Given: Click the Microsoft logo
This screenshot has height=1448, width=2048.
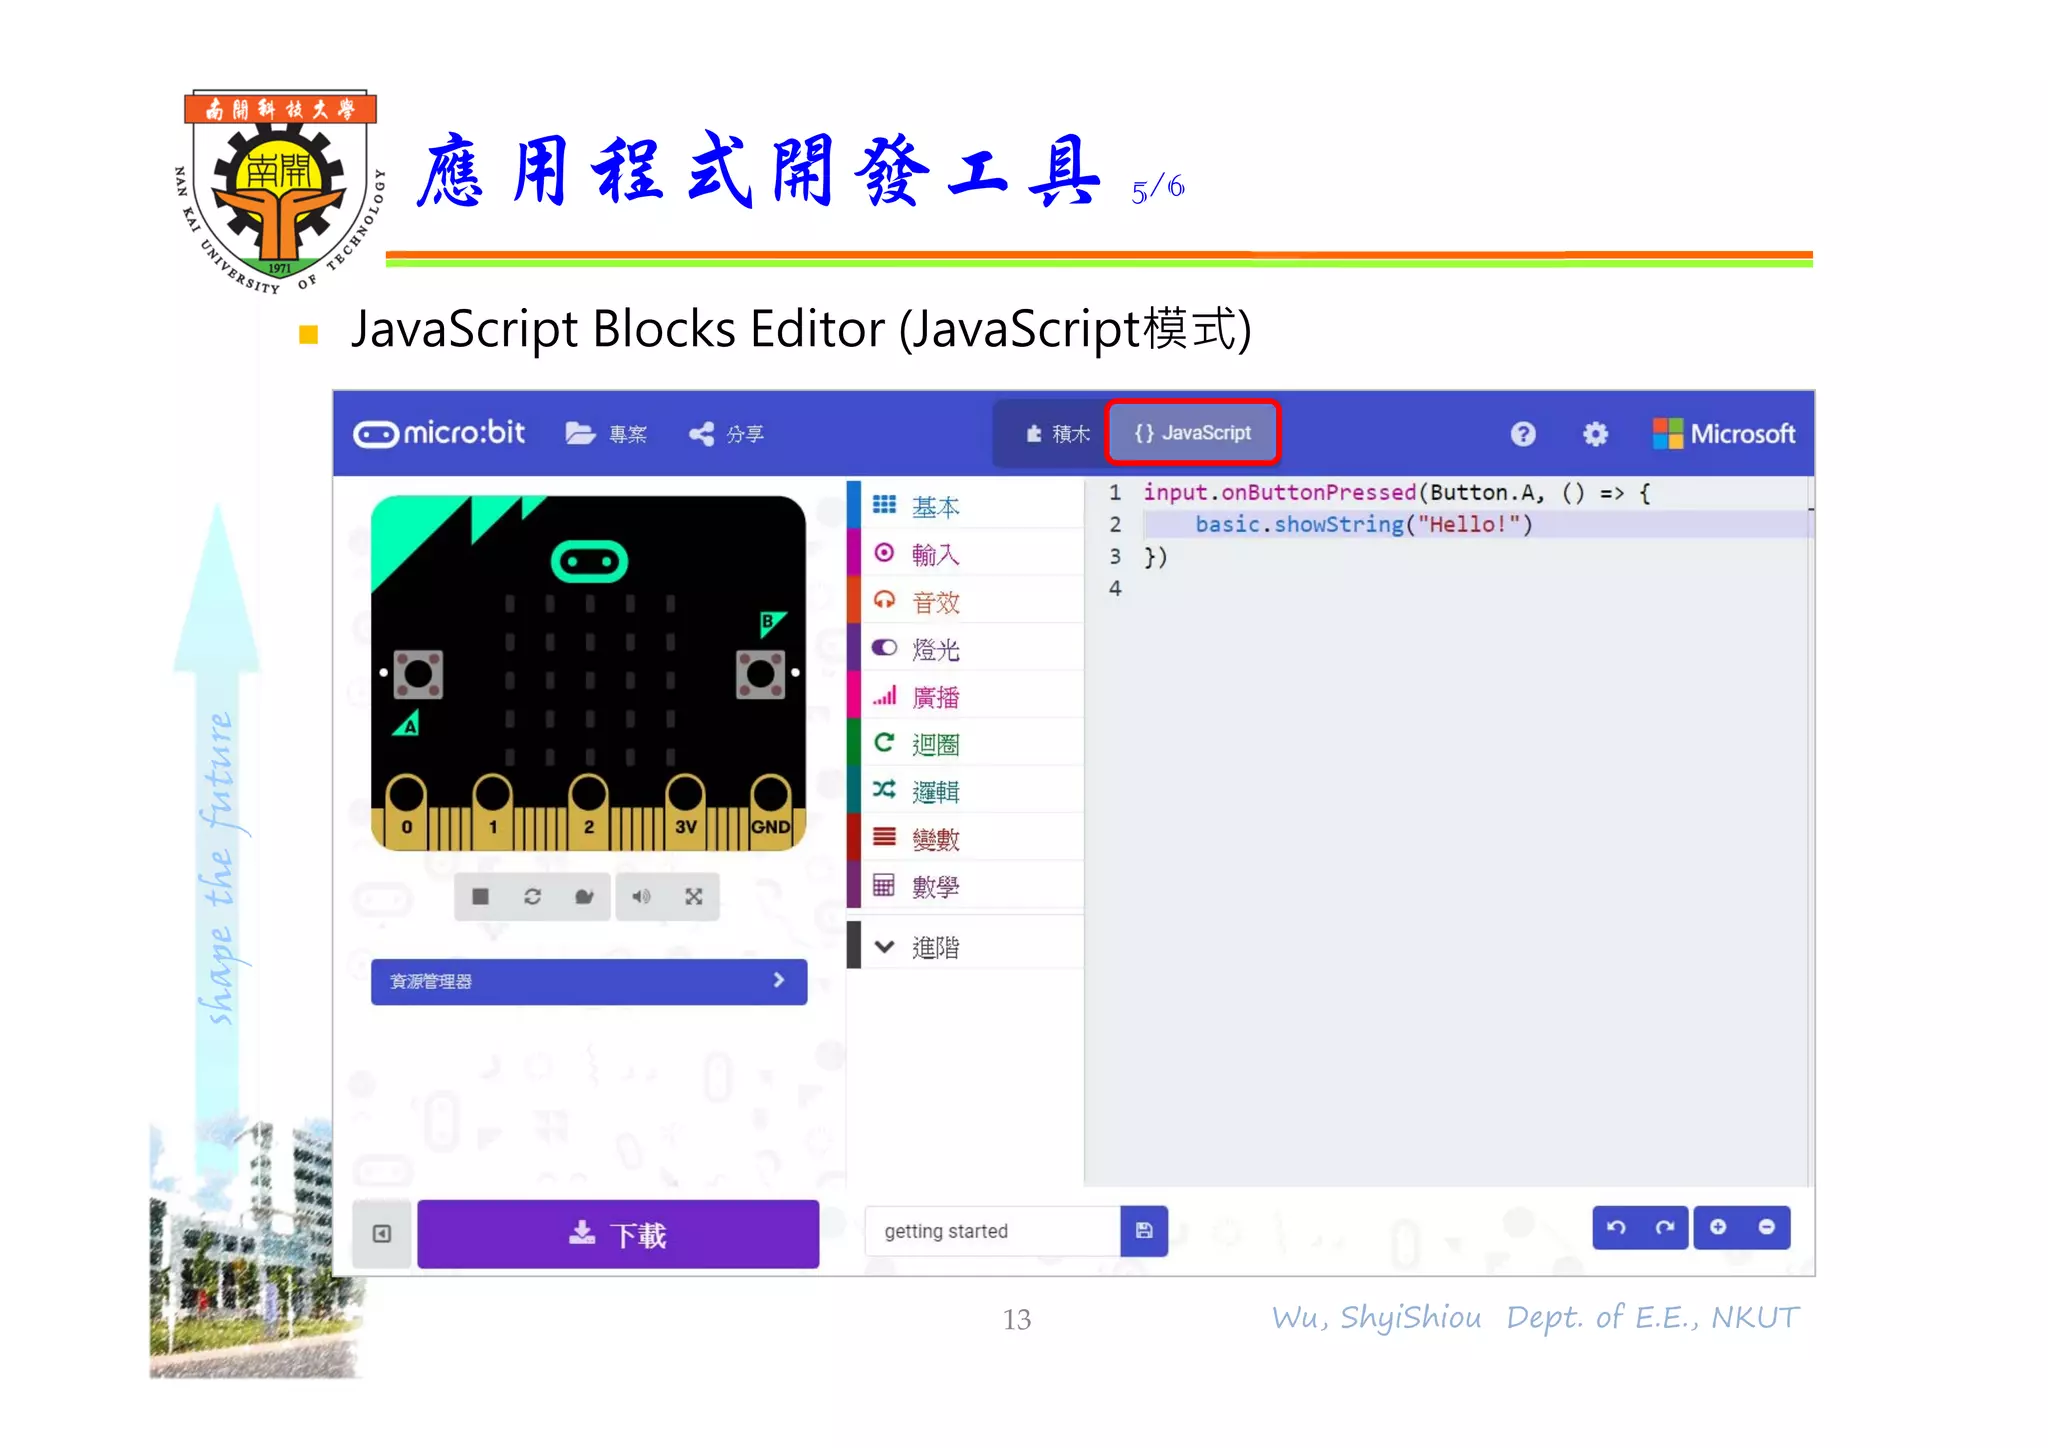Looking at the screenshot, I should pos(1724,433).
